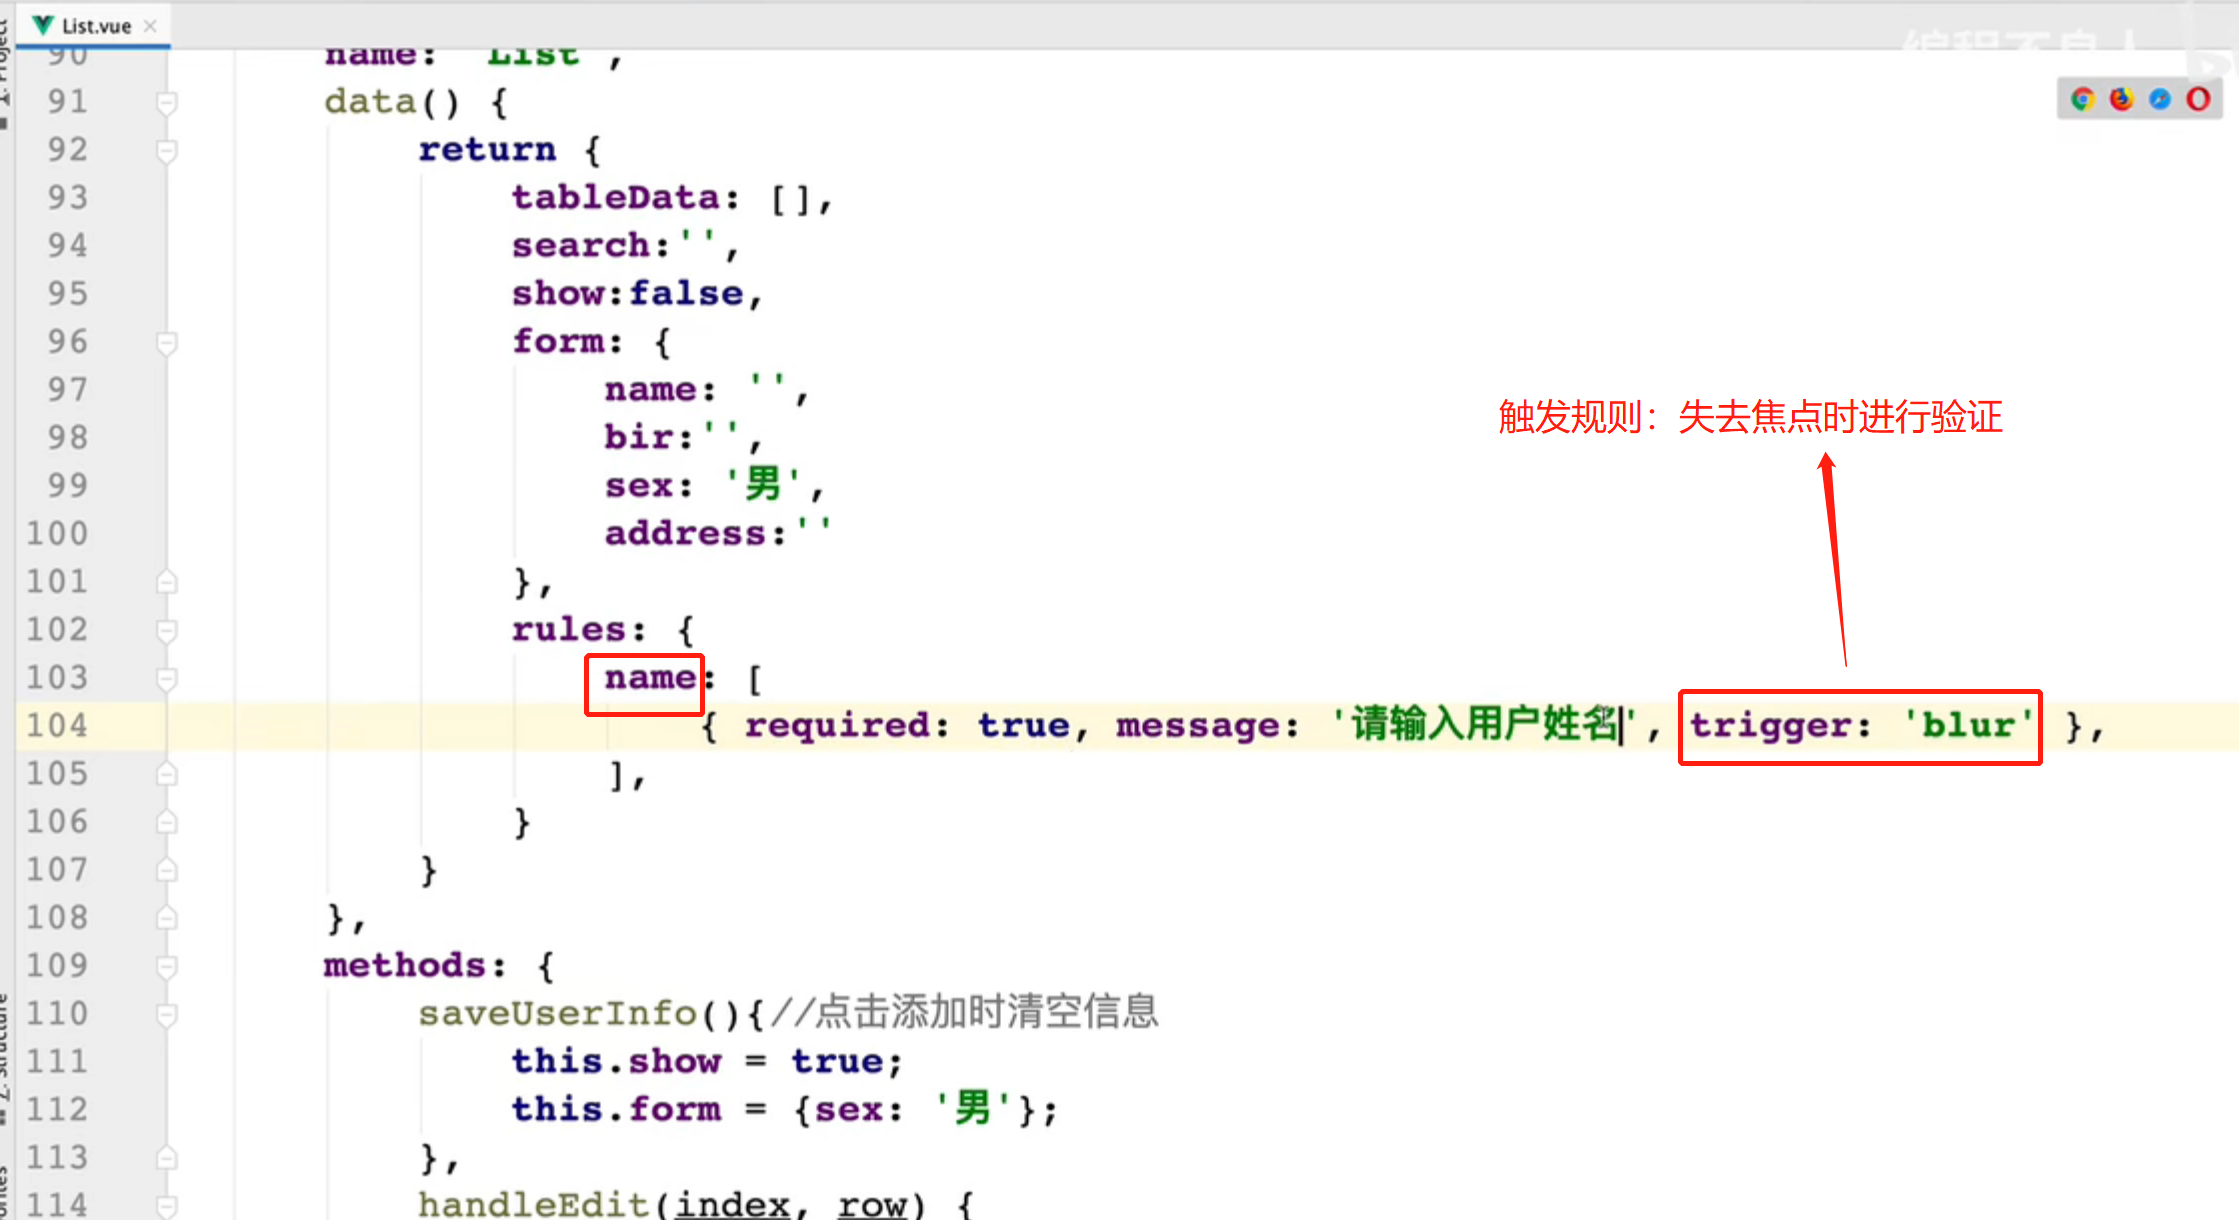This screenshot has height=1220, width=2239.
Task: Collapse the data() function fold at line 91
Action: tap(167, 102)
